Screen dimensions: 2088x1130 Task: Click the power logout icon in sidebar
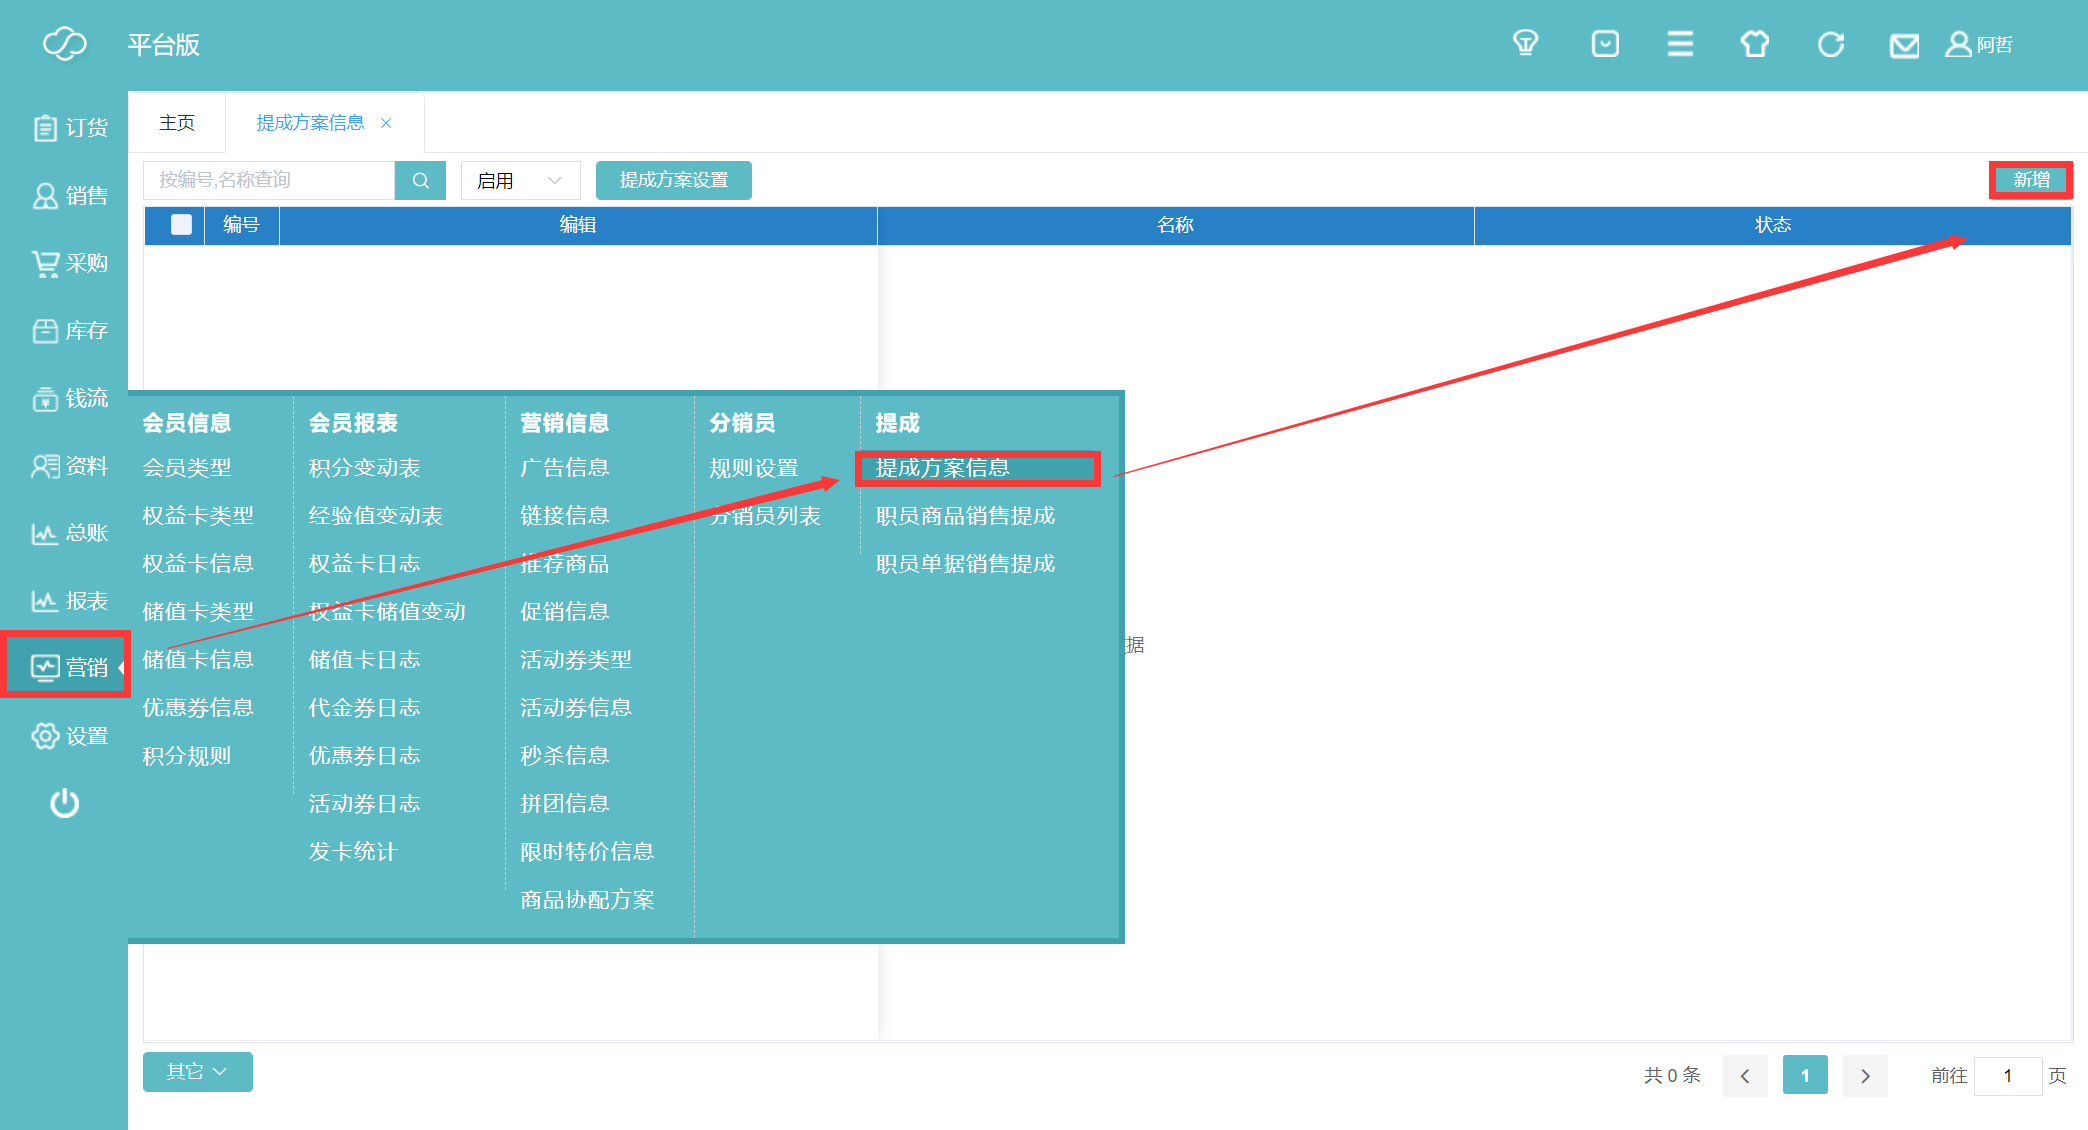65,803
